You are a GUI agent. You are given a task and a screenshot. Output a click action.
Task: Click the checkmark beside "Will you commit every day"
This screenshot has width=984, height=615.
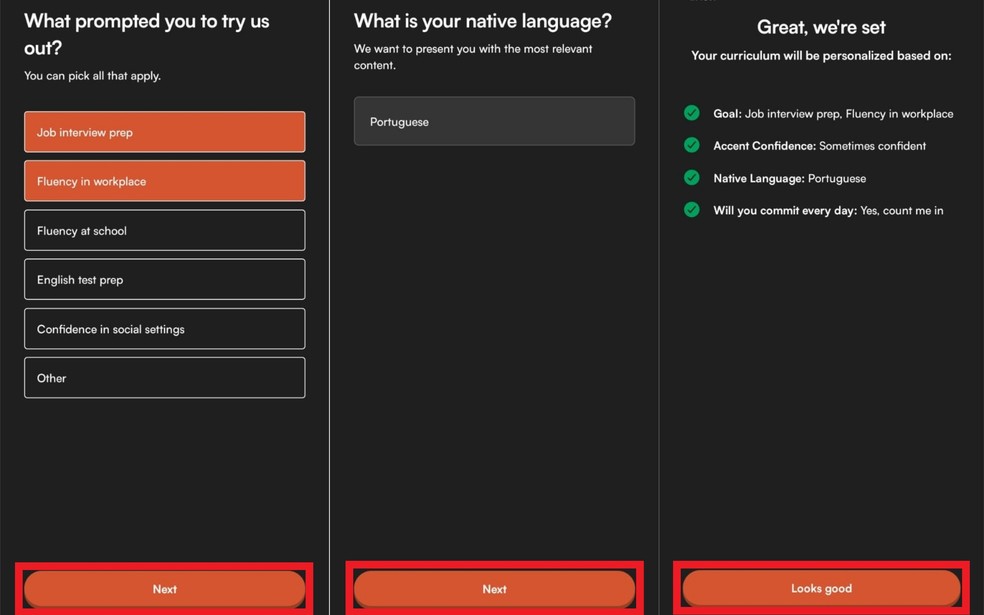(691, 209)
